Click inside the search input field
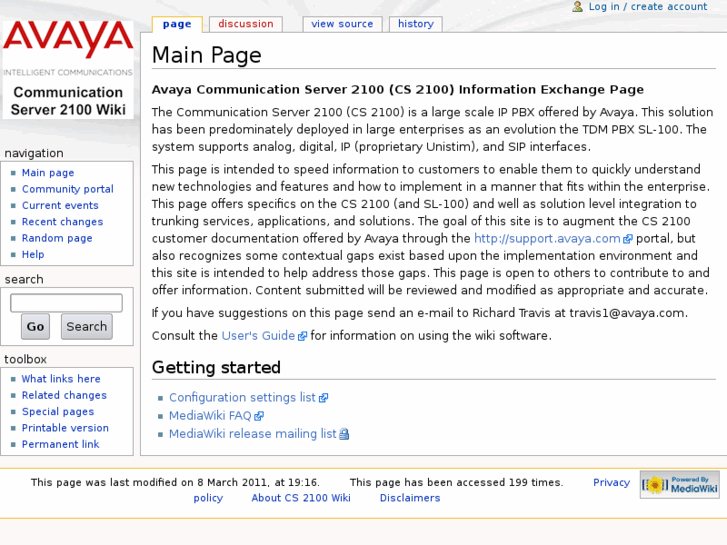This screenshot has width=727, height=545. click(x=66, y=302)
